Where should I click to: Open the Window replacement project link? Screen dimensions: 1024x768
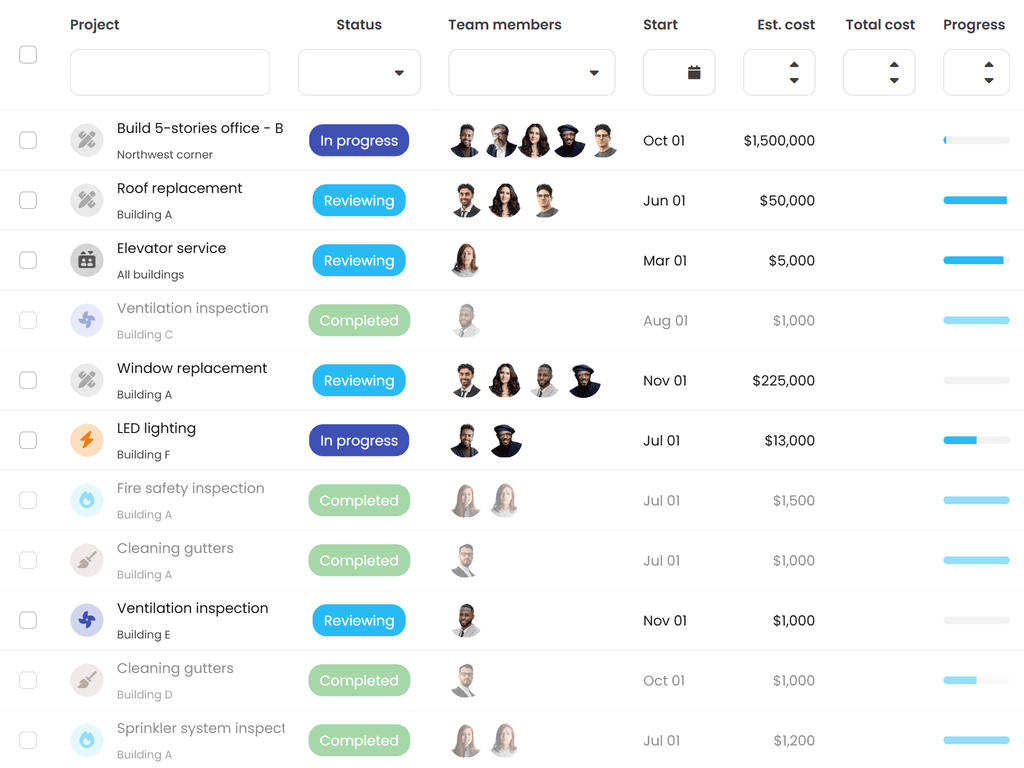[192, 368]
